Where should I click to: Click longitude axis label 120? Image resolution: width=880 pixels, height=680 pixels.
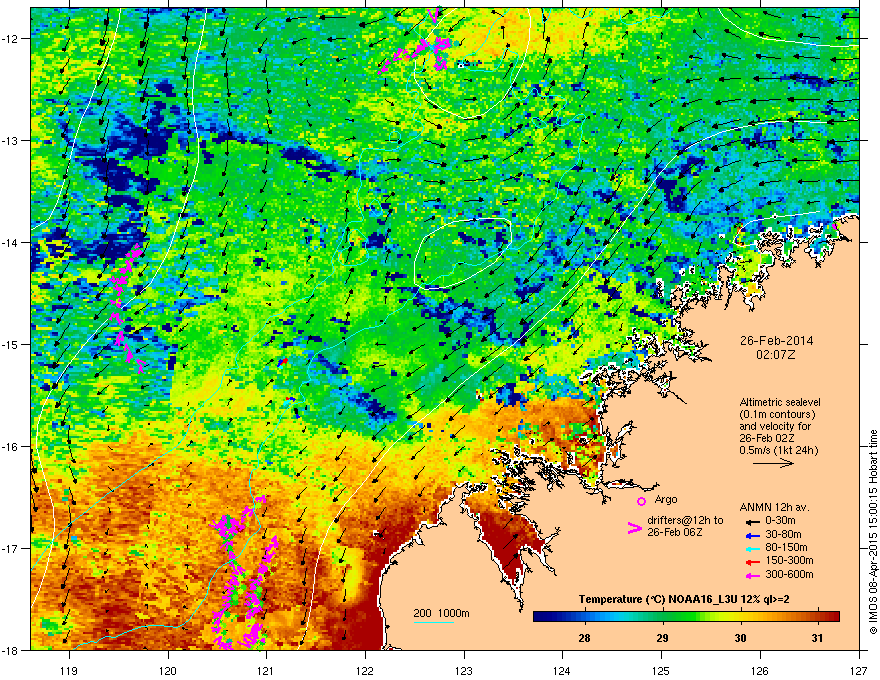coord(168,670)
